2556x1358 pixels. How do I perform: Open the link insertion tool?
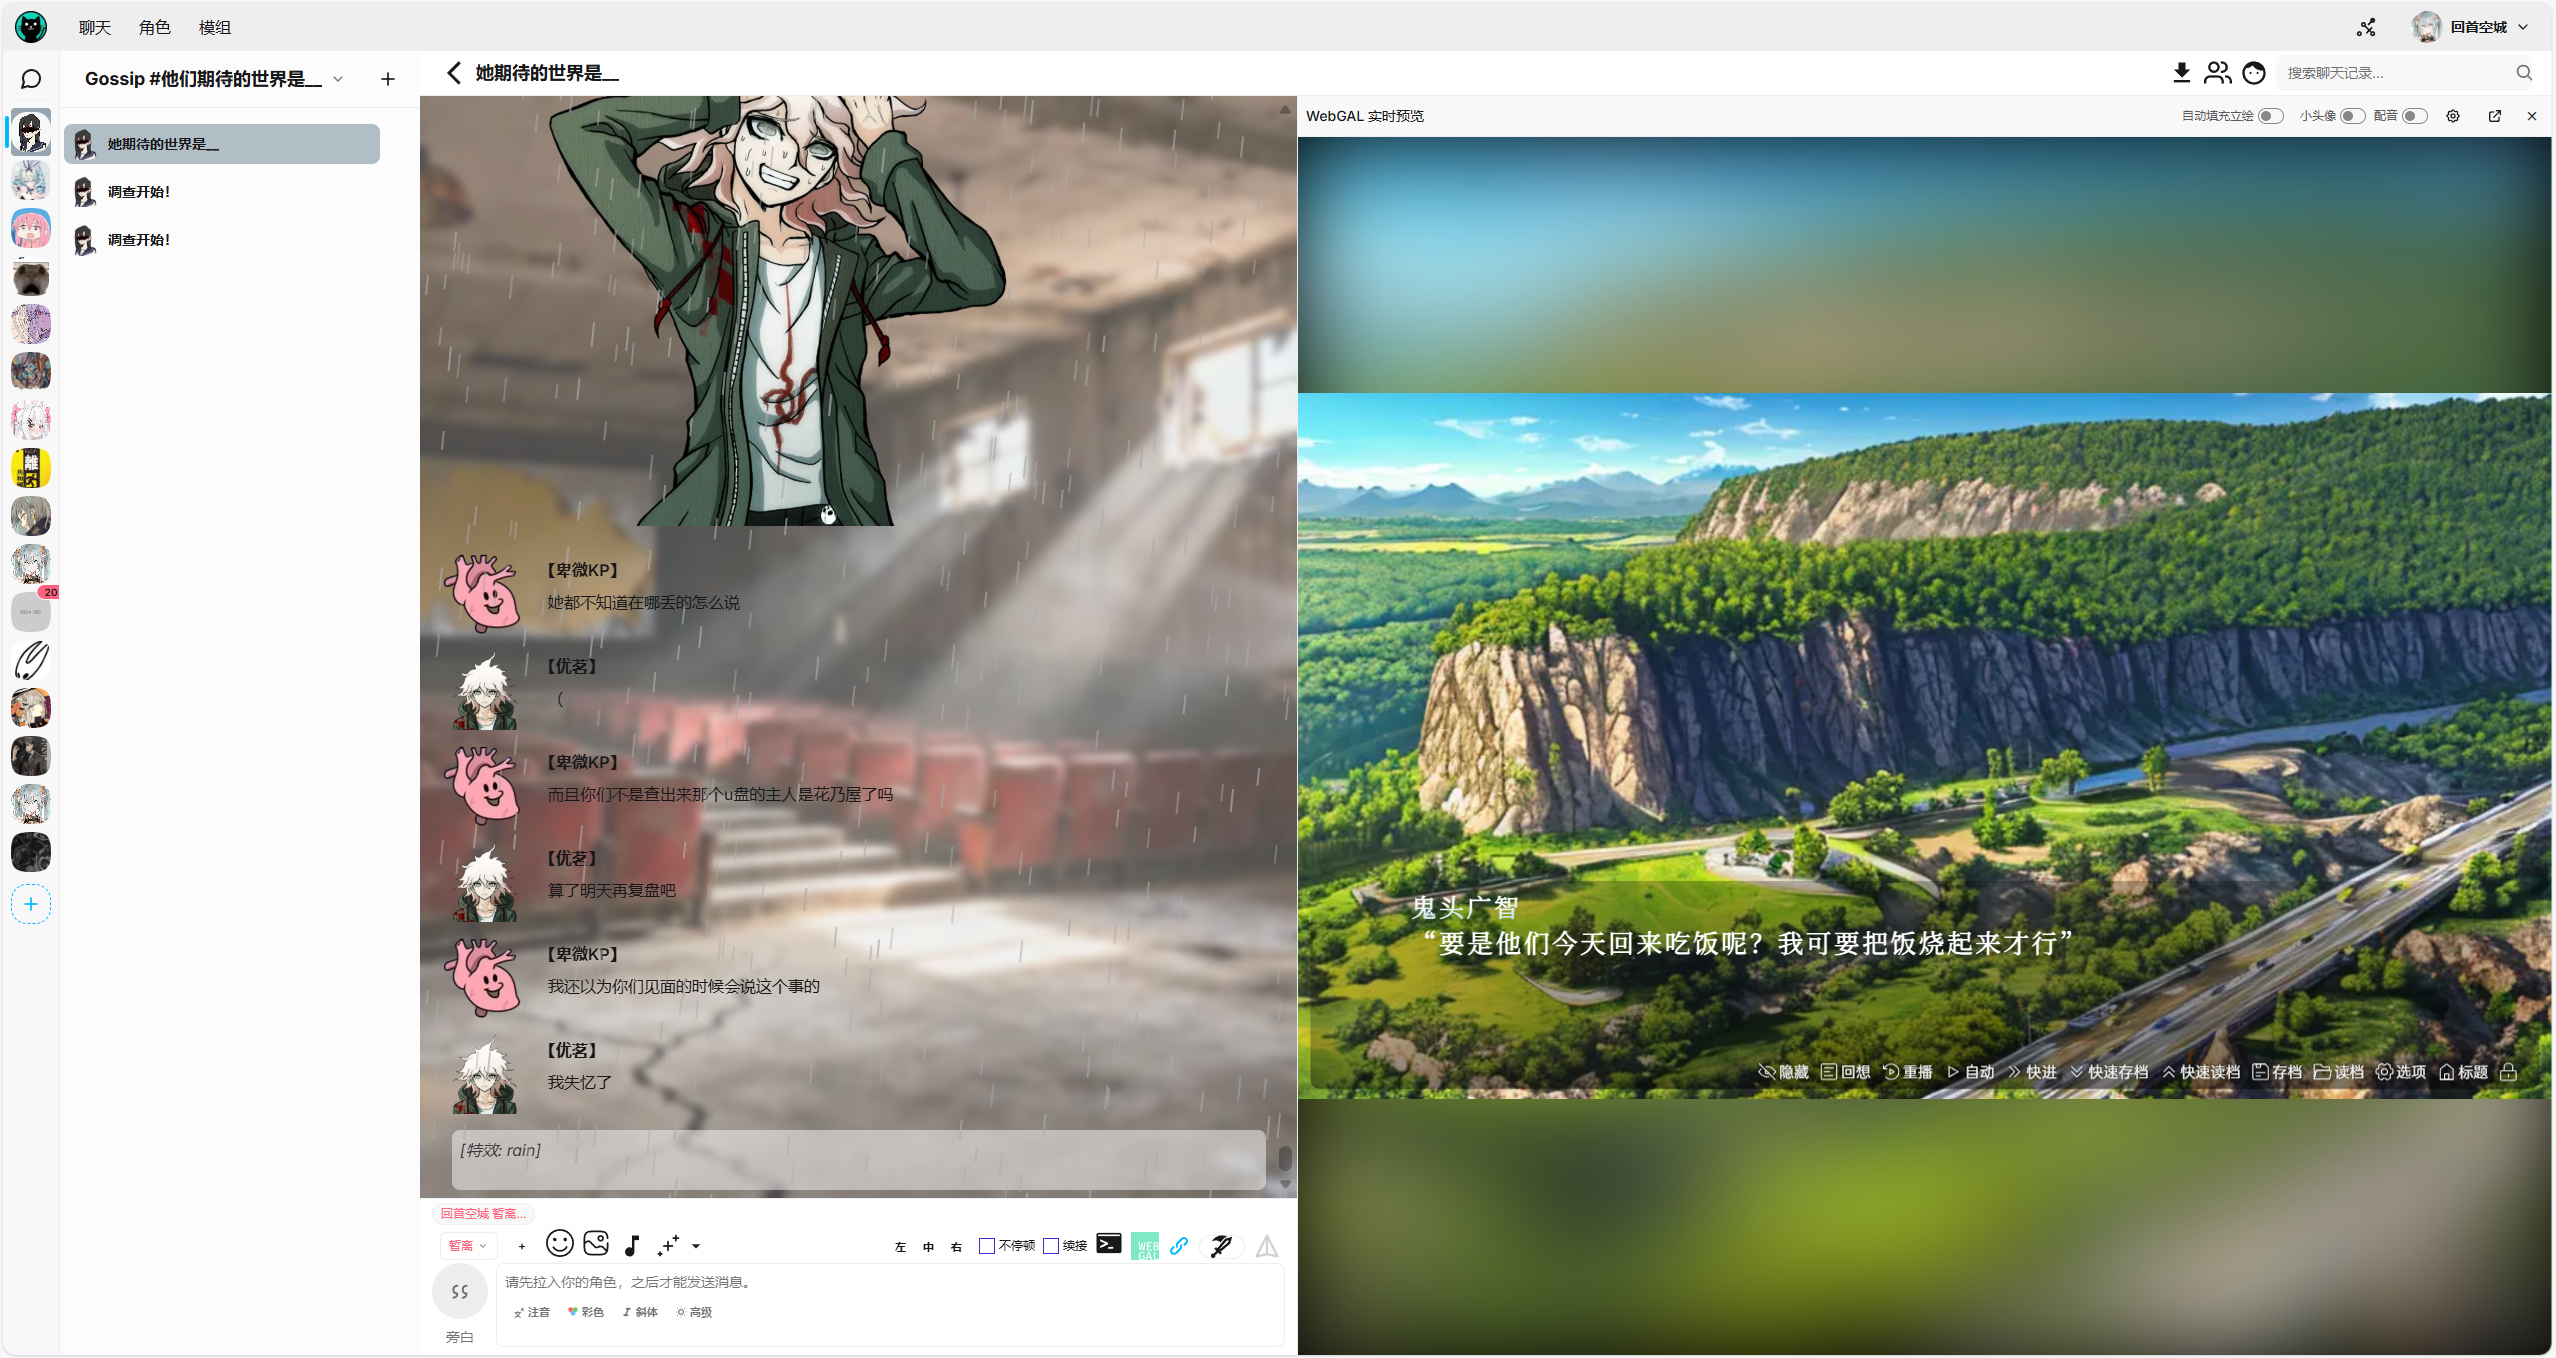(x=1180, y=1245)
